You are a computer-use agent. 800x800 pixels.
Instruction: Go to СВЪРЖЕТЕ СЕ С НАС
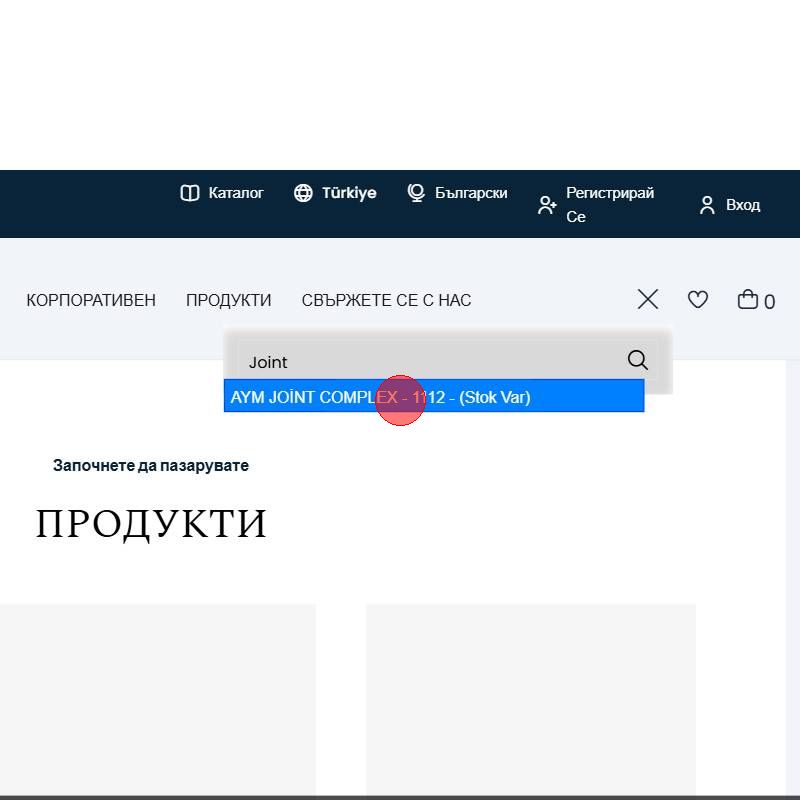tap(386, 300)
